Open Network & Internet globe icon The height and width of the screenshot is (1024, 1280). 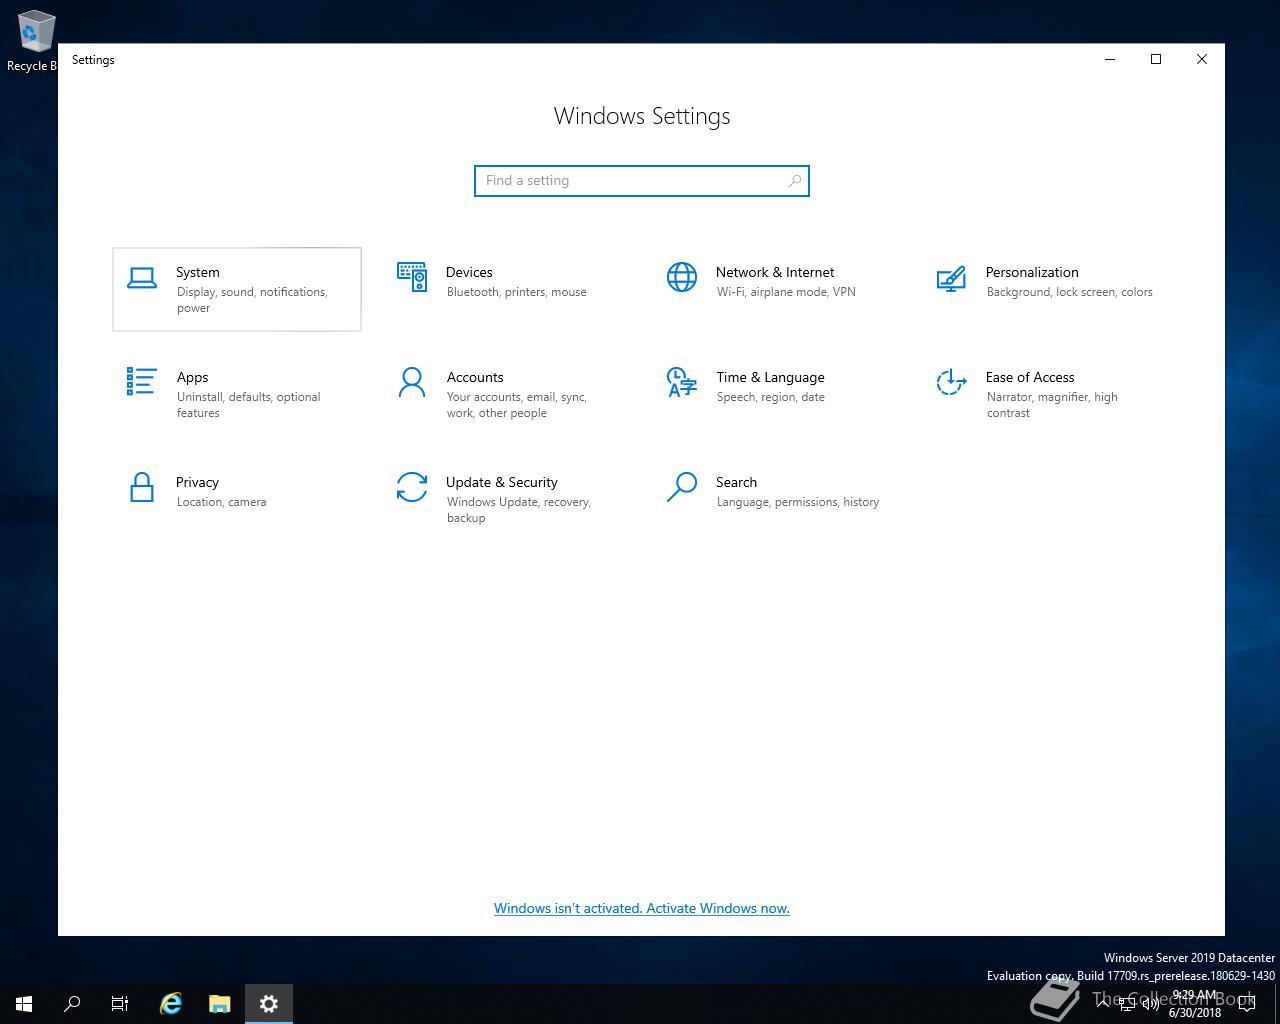pos(682,277)
